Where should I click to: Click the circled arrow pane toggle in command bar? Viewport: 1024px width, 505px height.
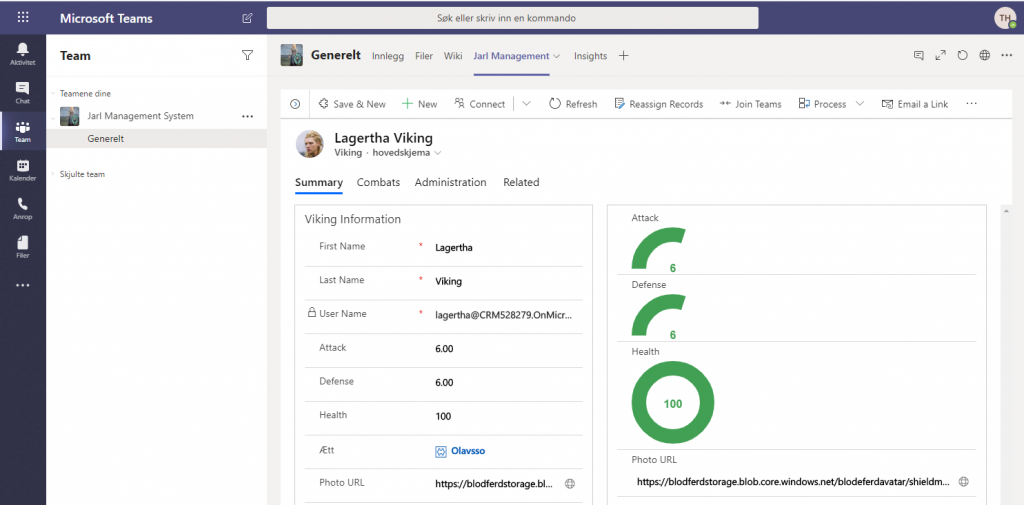coord(295,104)
